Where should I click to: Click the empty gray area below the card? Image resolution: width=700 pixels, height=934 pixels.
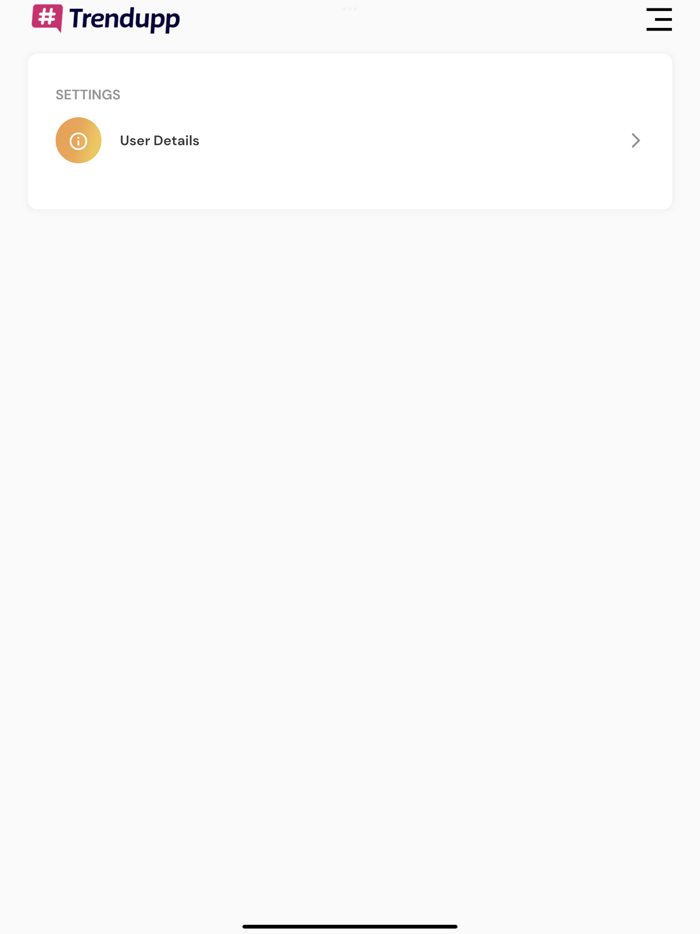click(x=350, y=536)
